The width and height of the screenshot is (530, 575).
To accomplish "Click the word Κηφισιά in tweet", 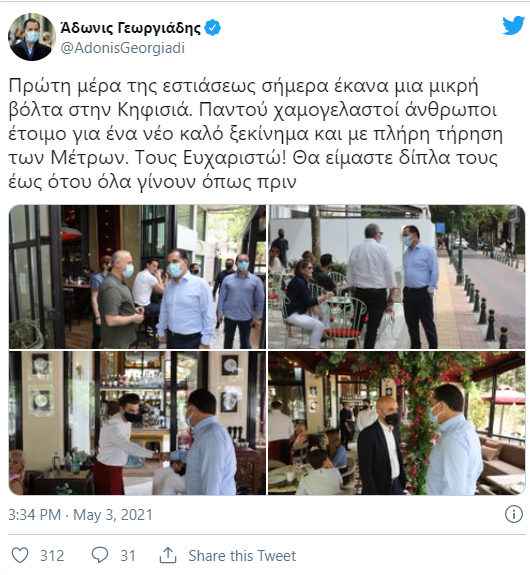I will coord(155,110).
